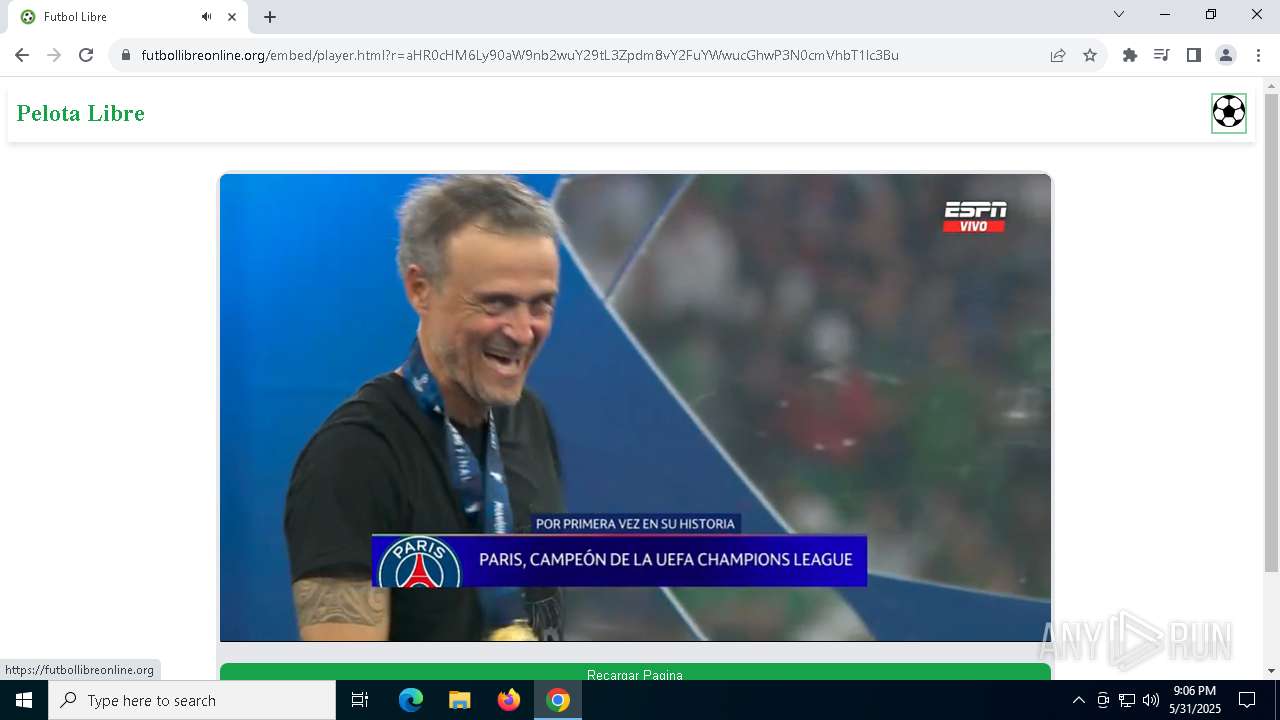This screenshot has width=1280, height=720.
Task: Open network status tray icon
Action: click(x=1127, y=700)
